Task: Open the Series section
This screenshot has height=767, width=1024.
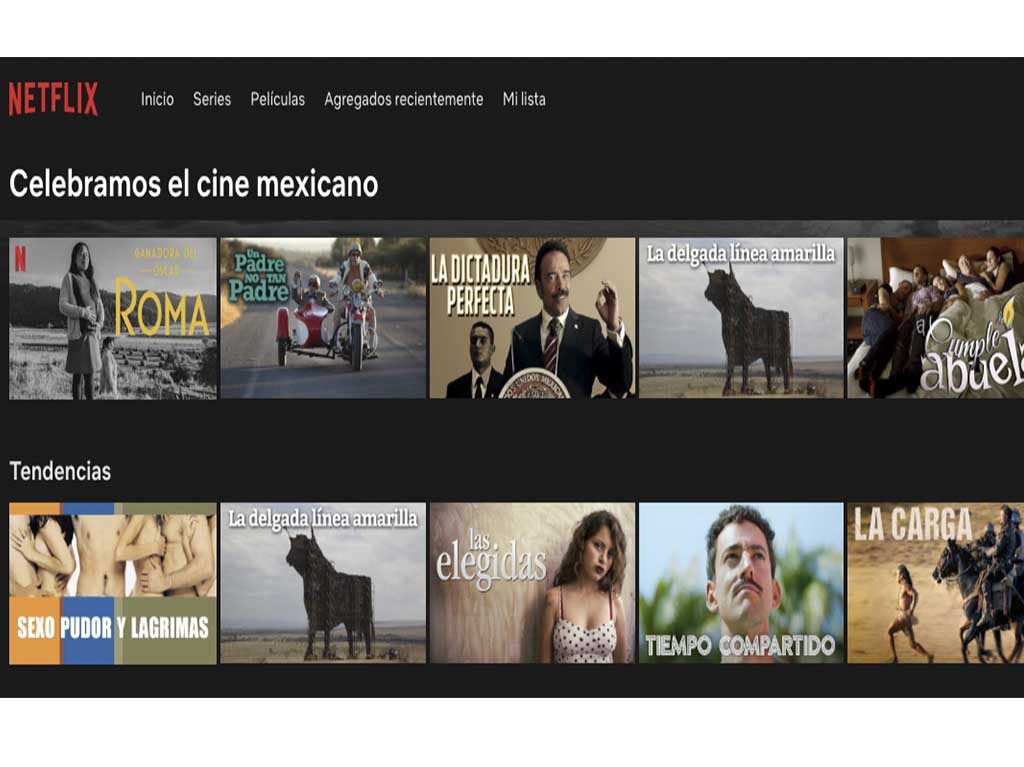Action: [212, 99]
